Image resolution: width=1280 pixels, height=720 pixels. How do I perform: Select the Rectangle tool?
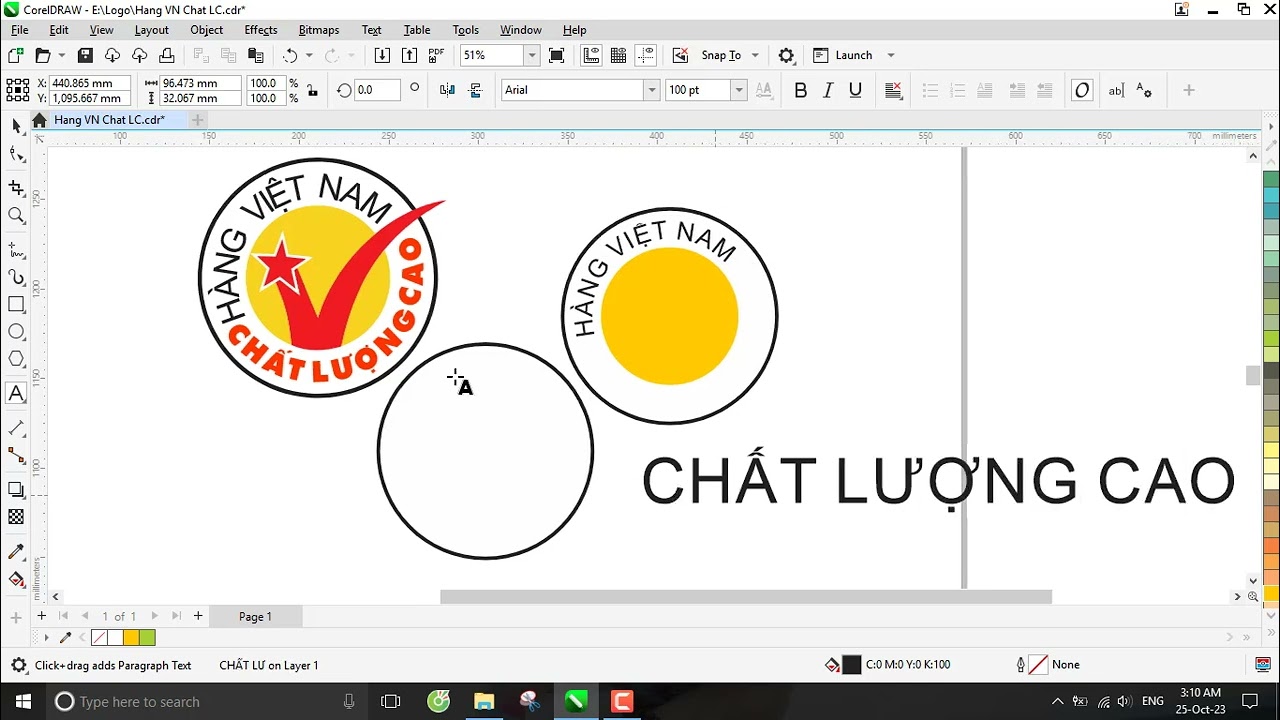point(16,304)
